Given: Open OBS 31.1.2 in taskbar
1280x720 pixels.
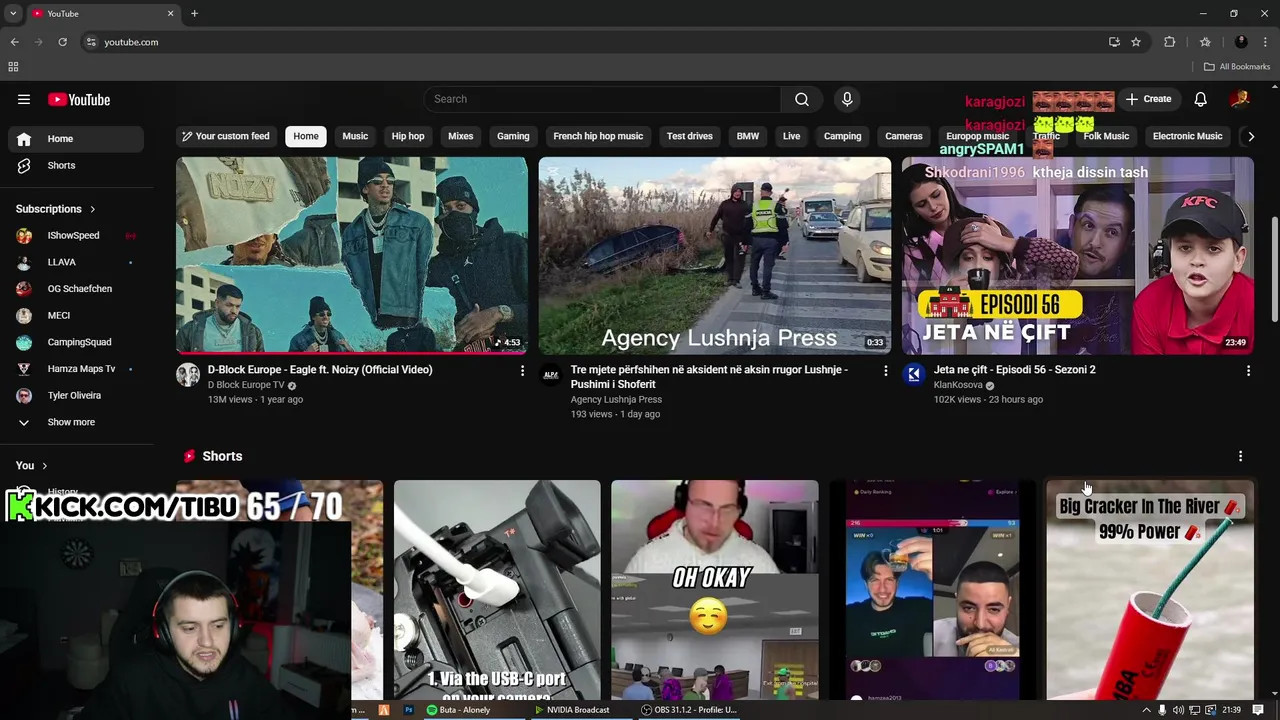Looking at the screenshot, I should tap(689, 710).
